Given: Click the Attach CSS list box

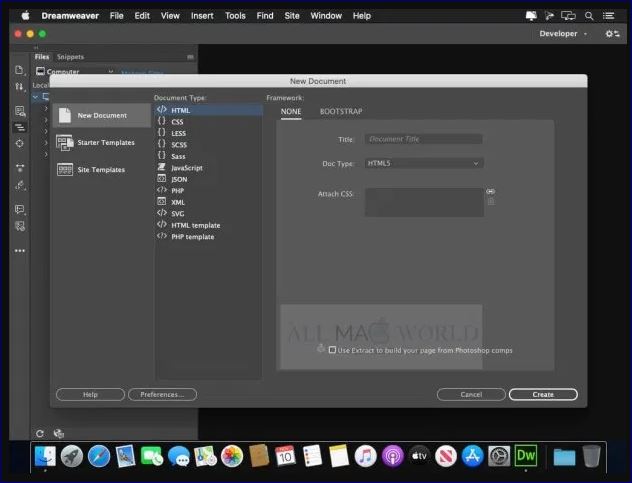Looking at the screenshot, I should pos(424,202).
